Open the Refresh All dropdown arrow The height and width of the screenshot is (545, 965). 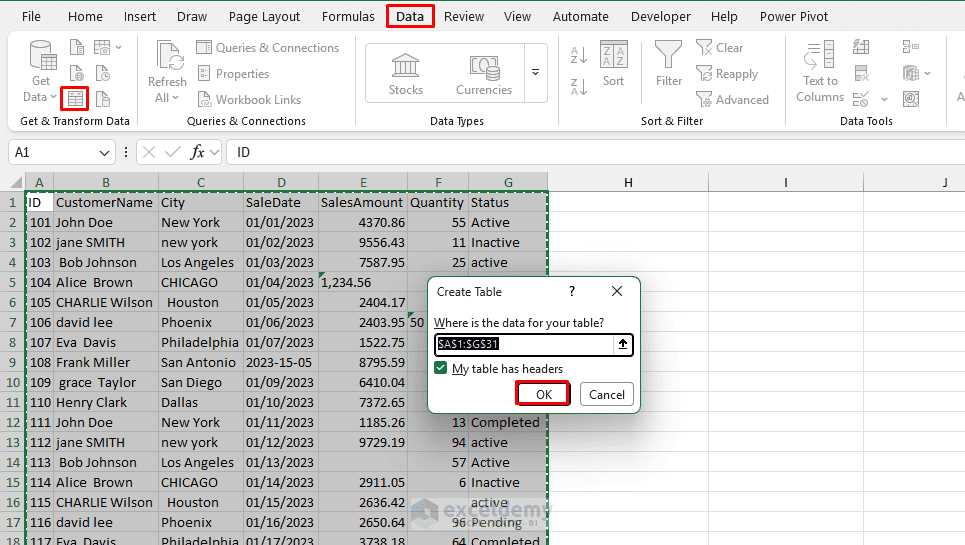click(x=175, y=98)
